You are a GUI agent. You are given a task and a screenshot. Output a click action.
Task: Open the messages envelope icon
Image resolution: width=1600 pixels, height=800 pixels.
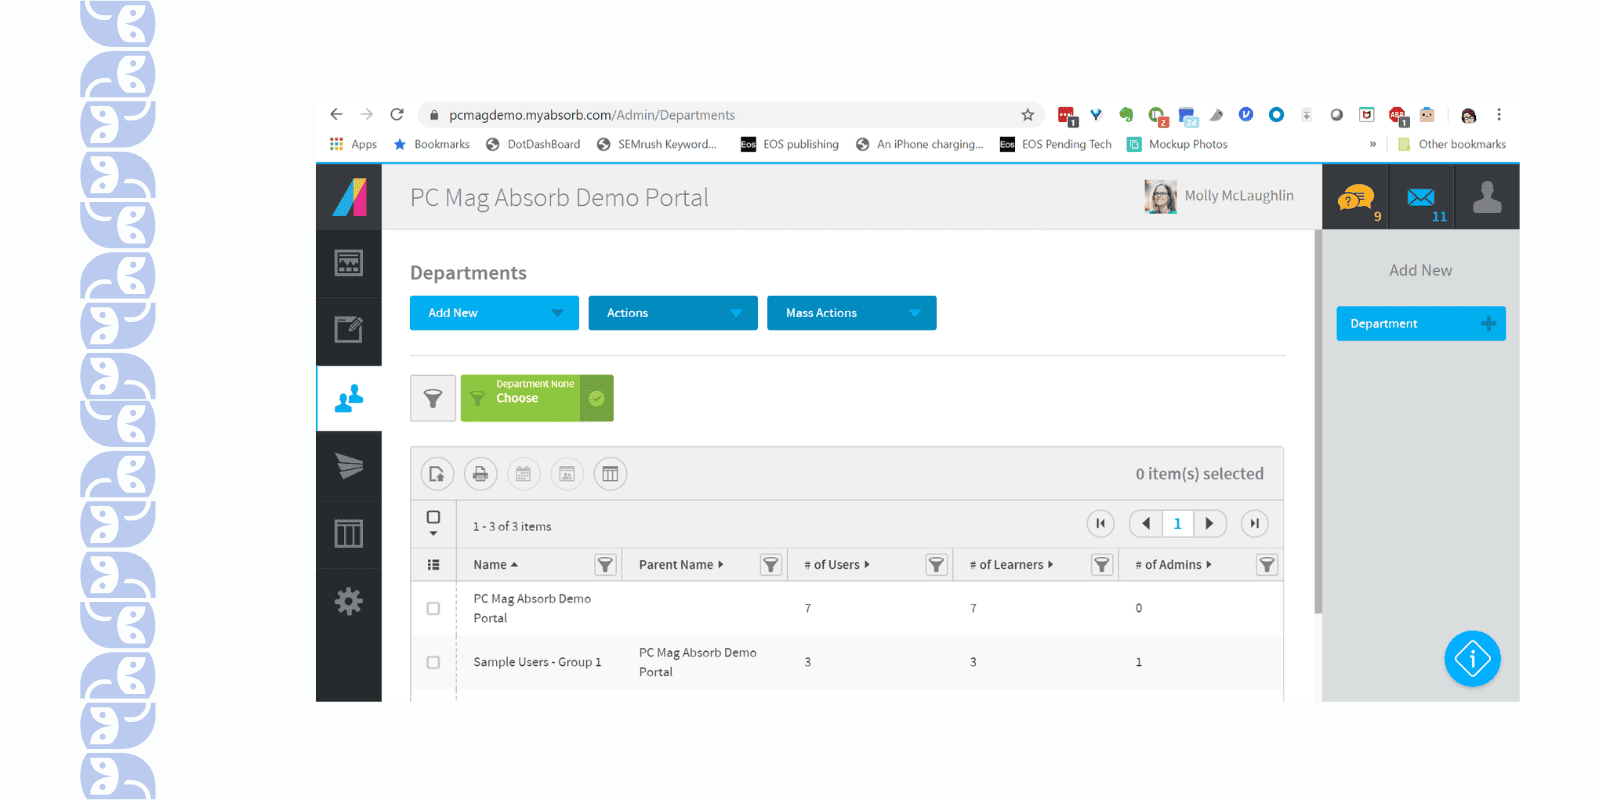tap(1421, 197)
